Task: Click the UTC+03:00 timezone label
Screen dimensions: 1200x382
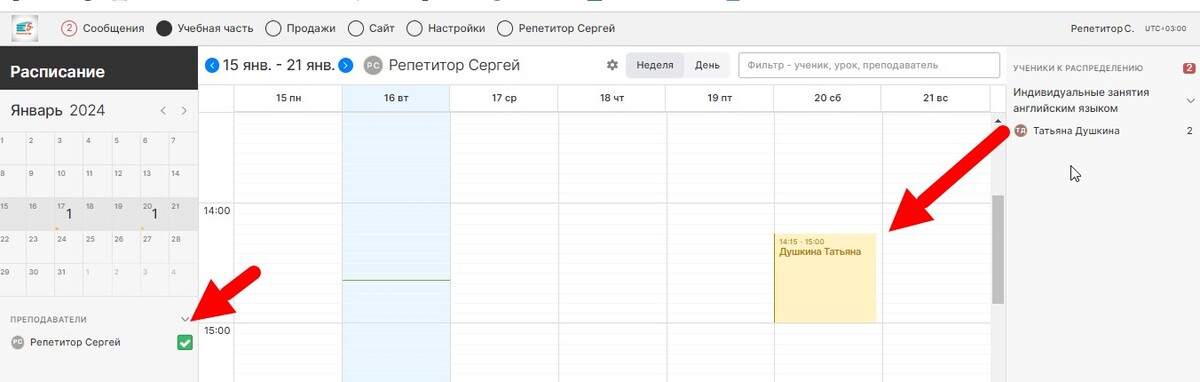Action: pyautogui.click(x=1166, y=28)
